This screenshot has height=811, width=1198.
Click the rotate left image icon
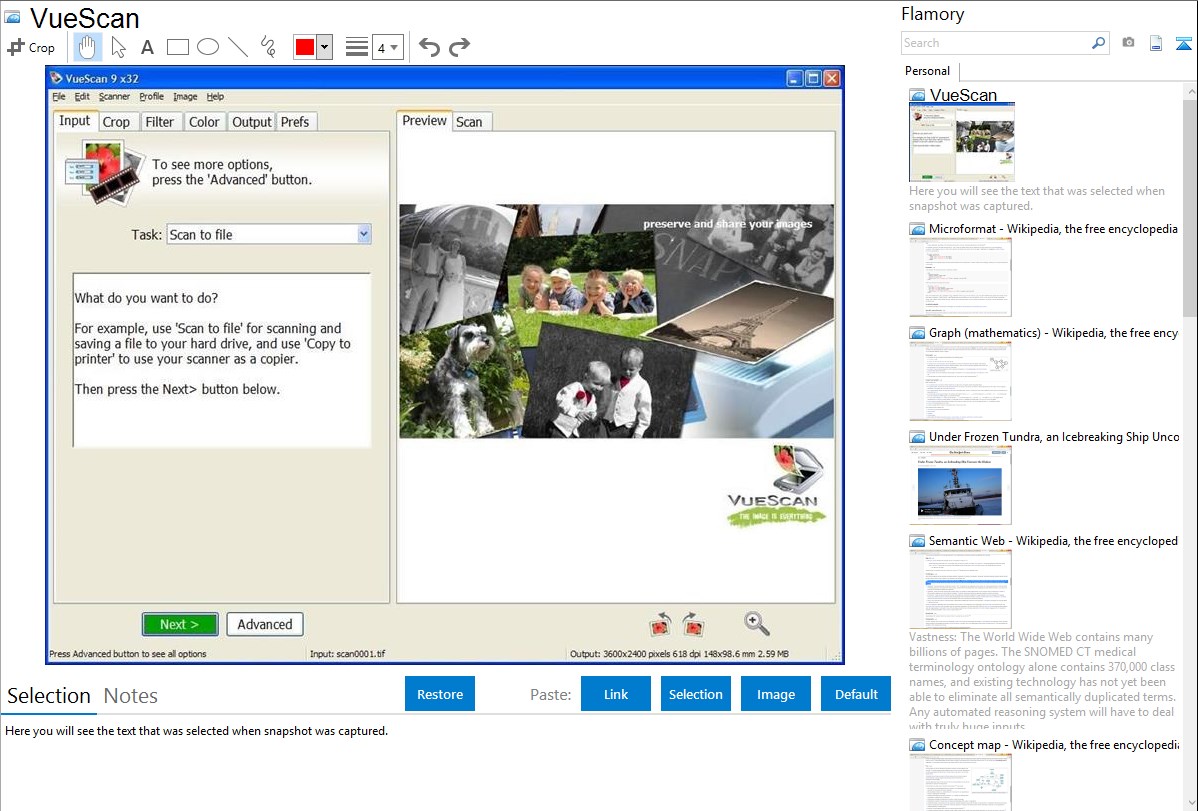tap(659, 624)
